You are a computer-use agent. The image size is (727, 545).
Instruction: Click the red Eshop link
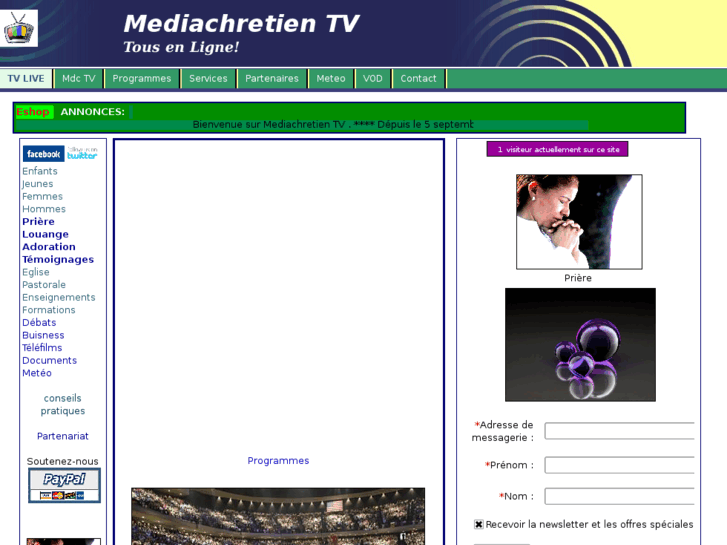32,112
